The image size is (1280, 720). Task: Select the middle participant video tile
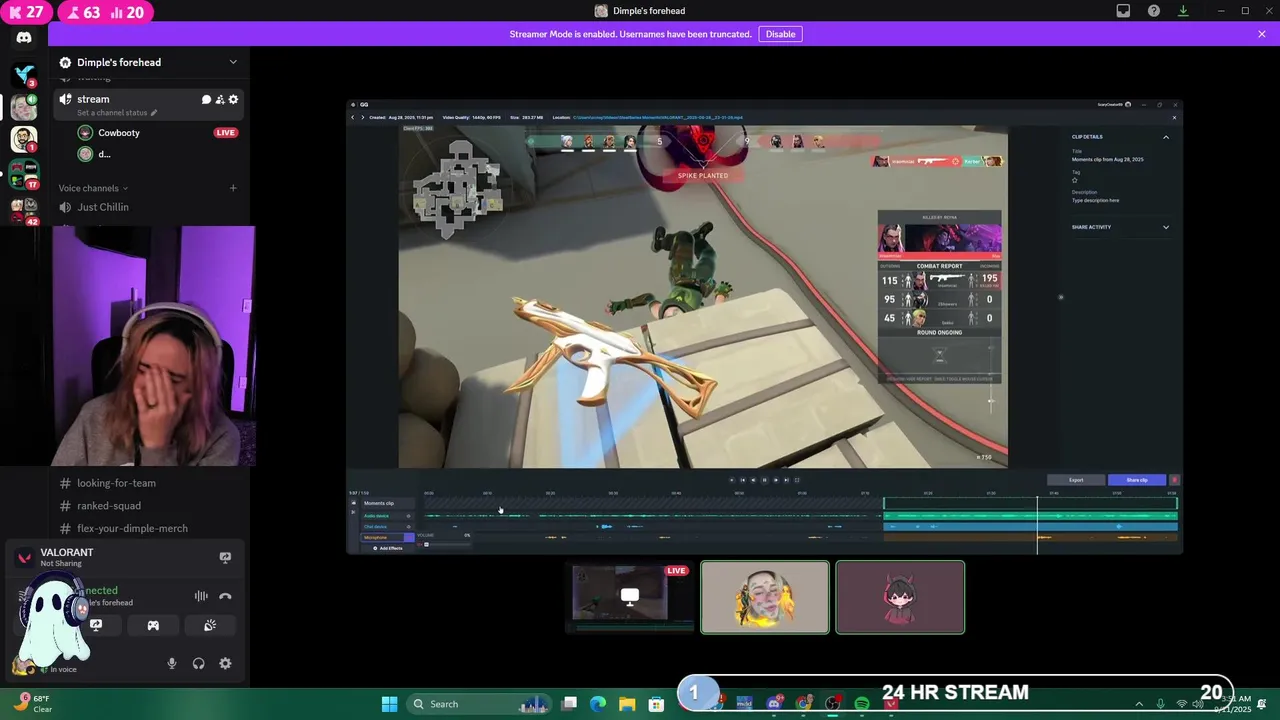click(765, 597)
